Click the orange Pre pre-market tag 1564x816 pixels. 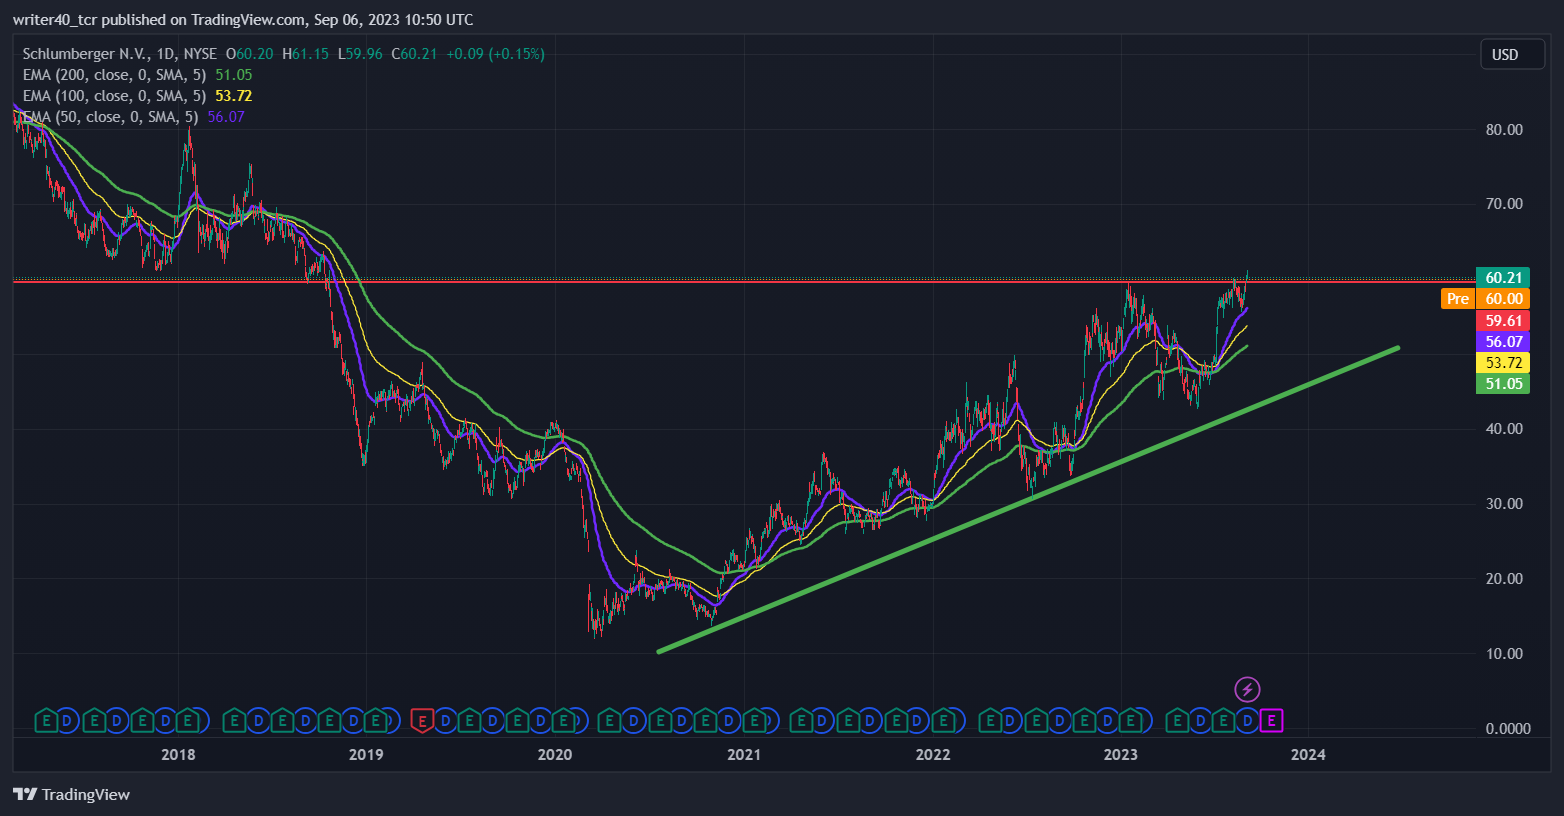1458,299
